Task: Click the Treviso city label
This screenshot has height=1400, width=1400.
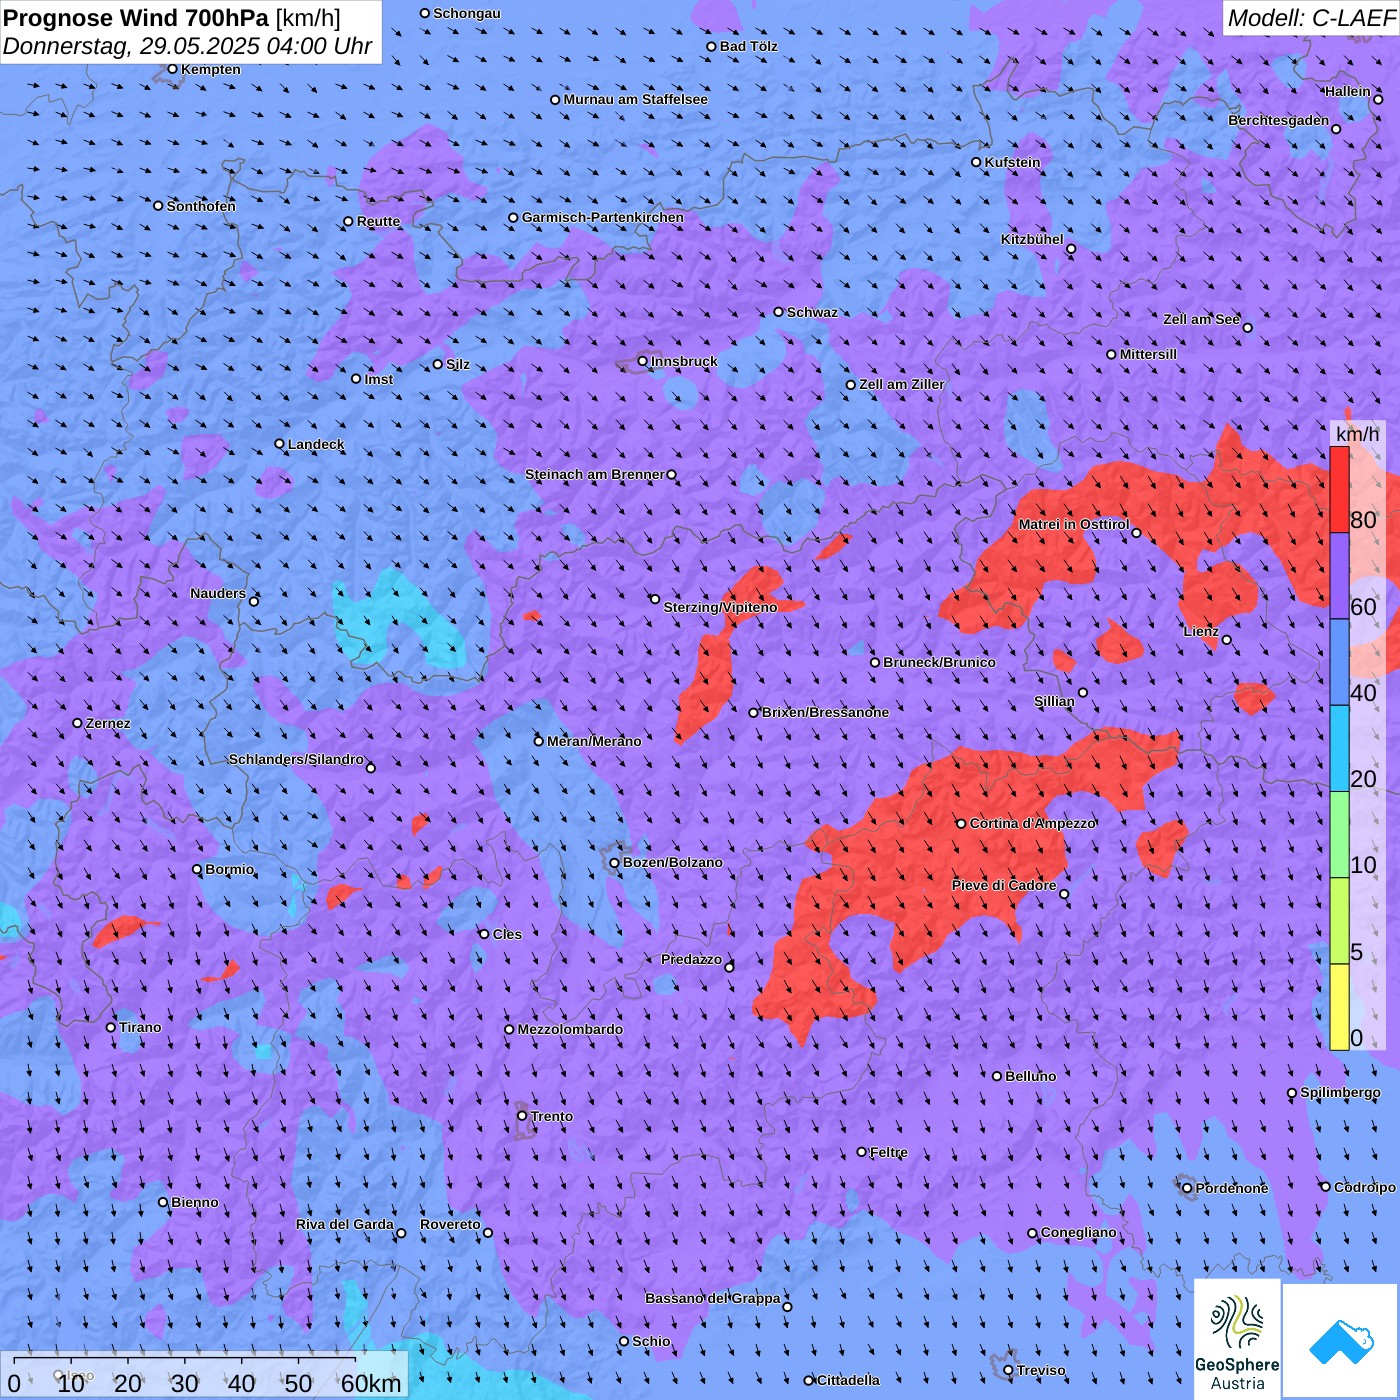Action: coord(1041,1370)
